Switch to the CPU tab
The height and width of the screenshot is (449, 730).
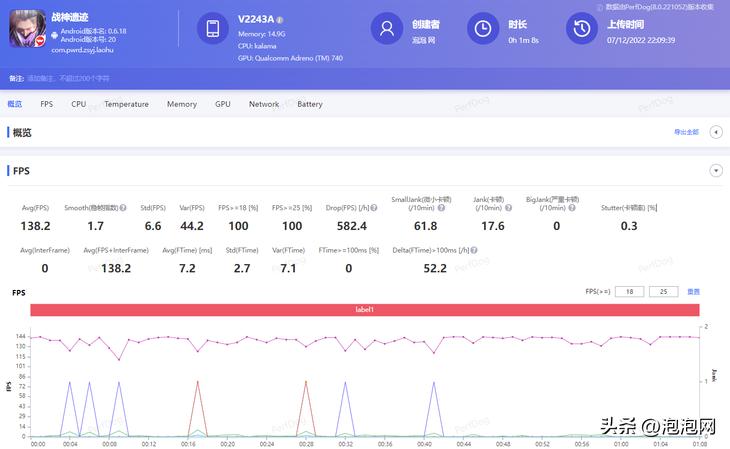pyautogui.click(x=78, y=104)
